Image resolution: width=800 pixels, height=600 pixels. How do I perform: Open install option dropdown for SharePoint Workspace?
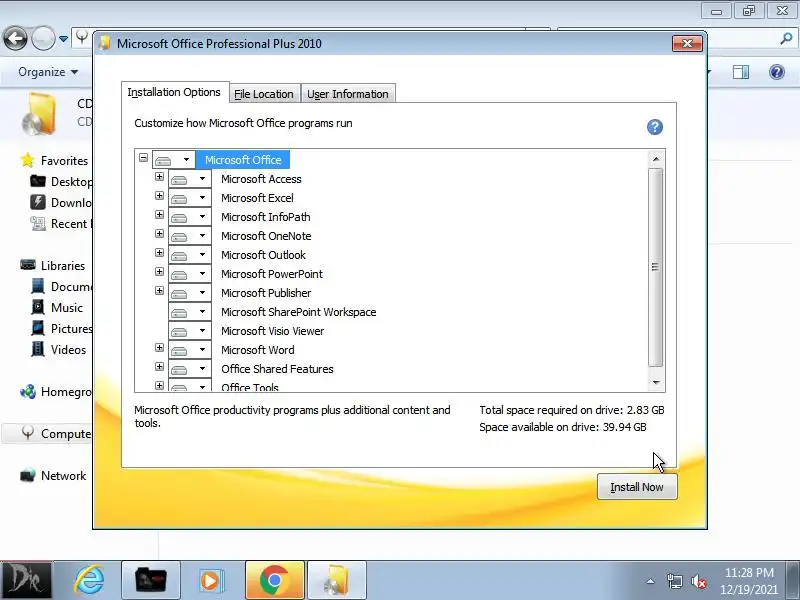pos(203,312)
